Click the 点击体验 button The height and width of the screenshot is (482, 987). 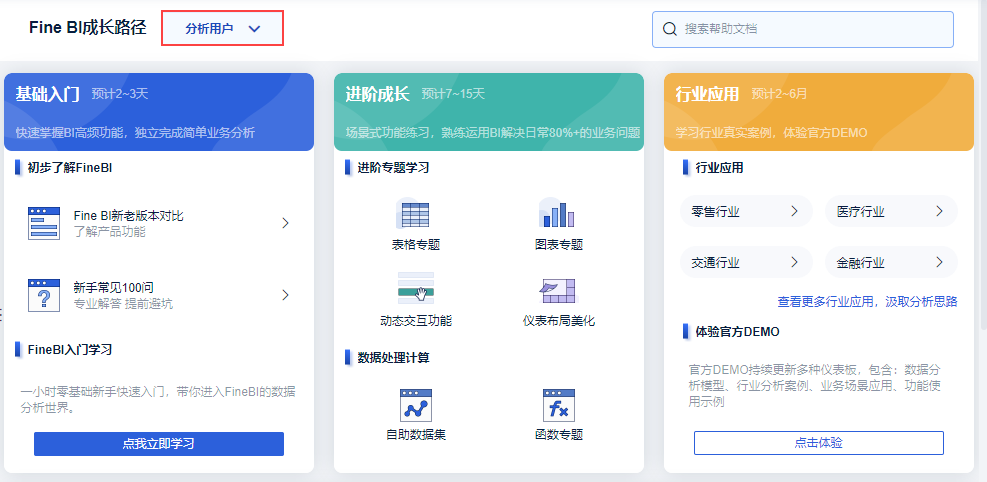[x=819, y=443]
